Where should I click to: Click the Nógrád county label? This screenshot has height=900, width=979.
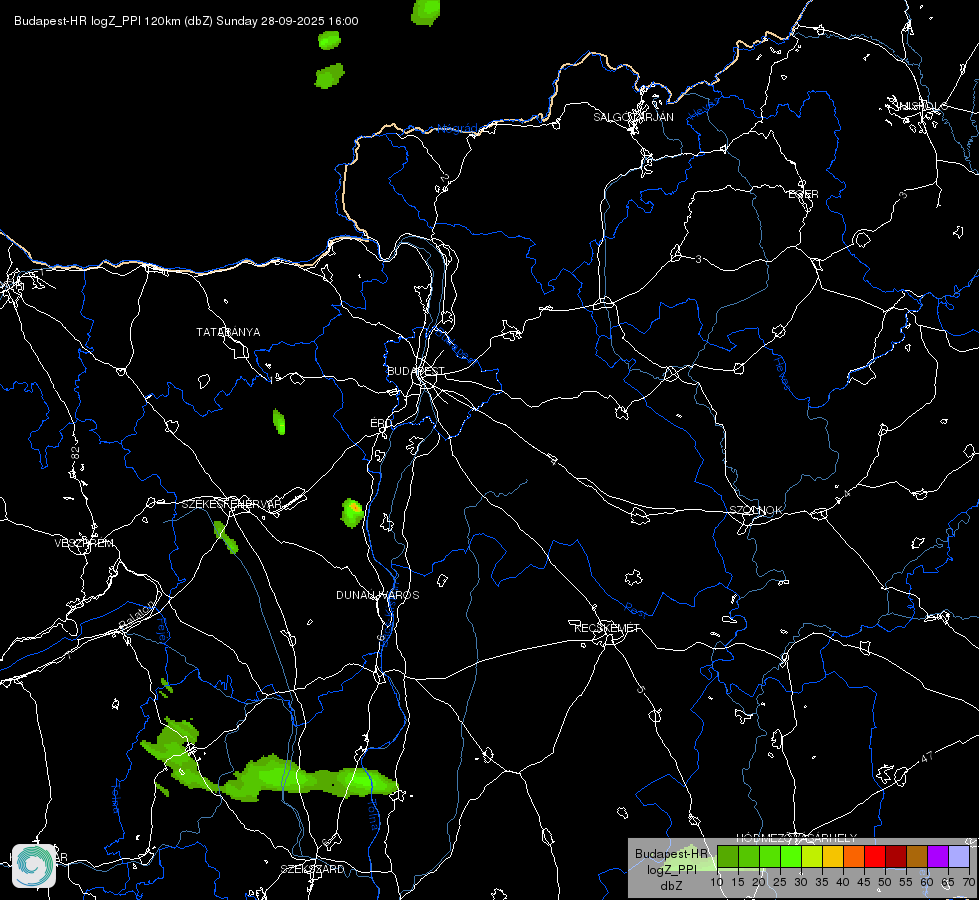tap(457, 129)
